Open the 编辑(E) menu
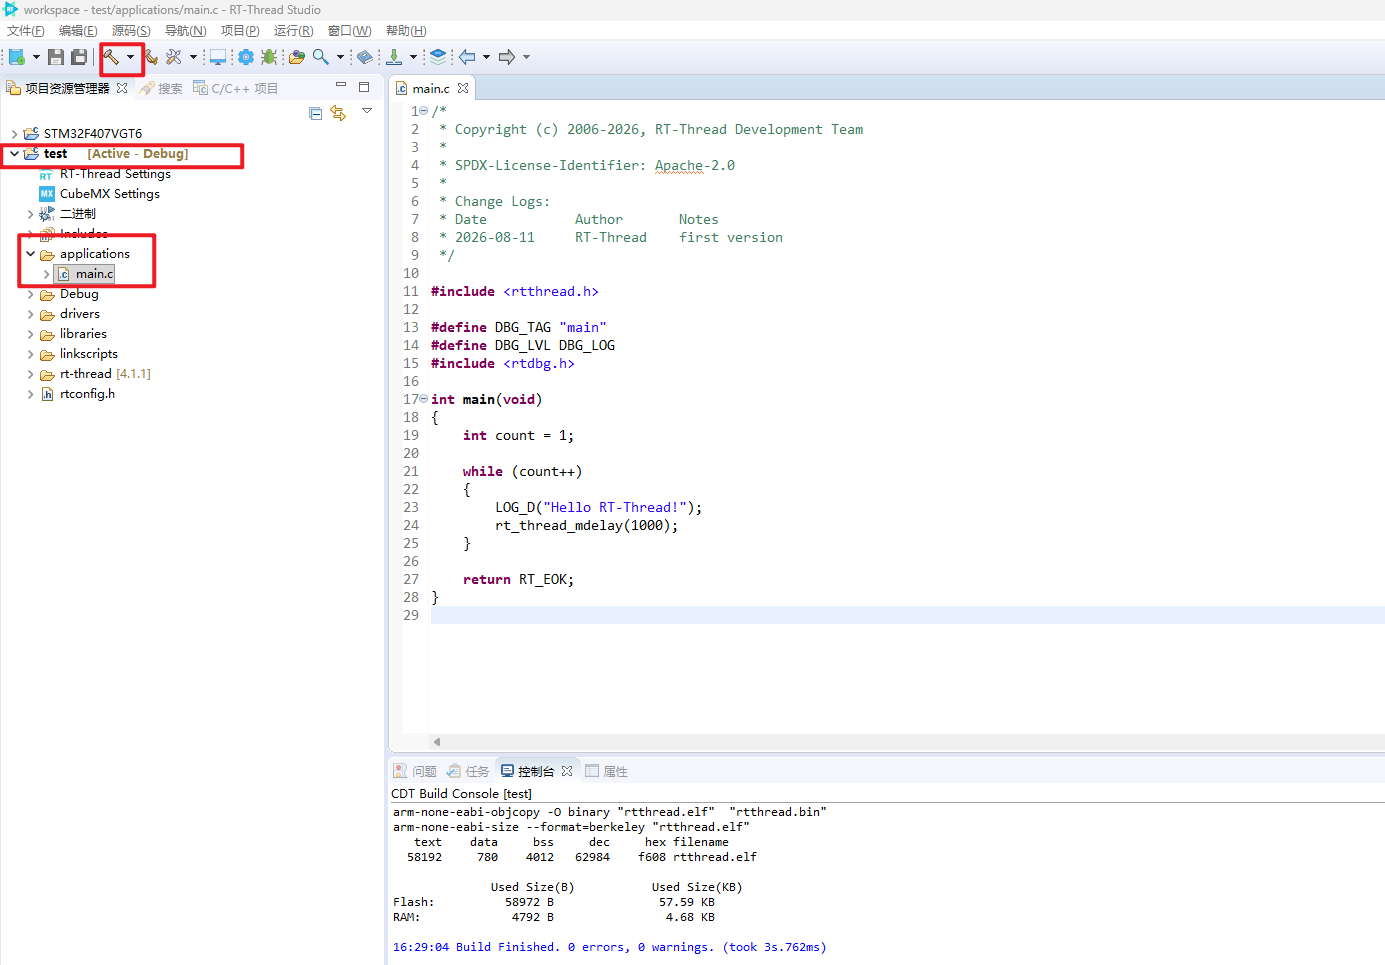 (78, 31)
